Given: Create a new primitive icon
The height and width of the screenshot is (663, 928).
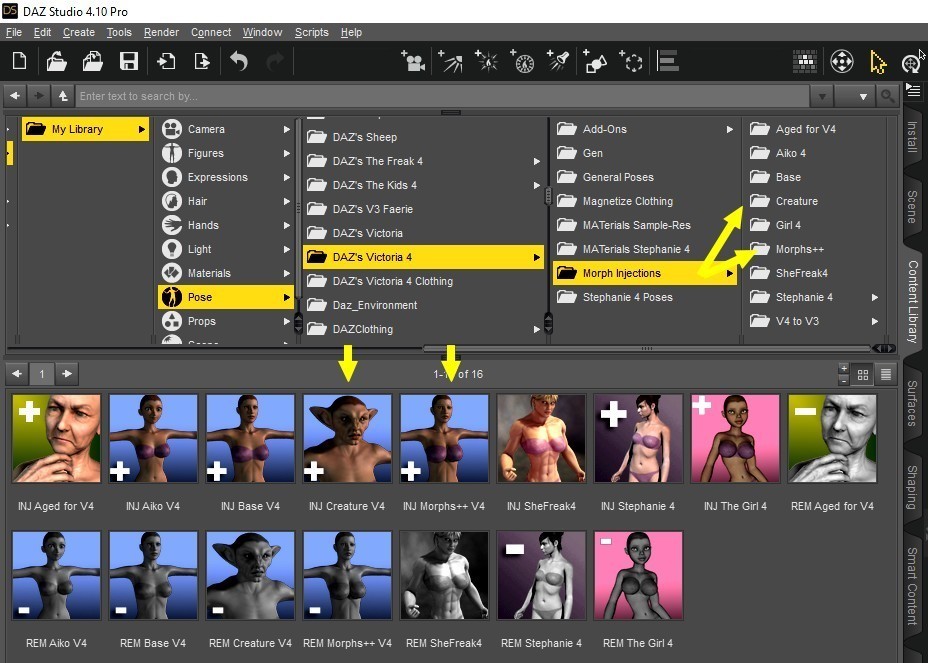Looking at the screenshot, I should click(x=595, y=61).
